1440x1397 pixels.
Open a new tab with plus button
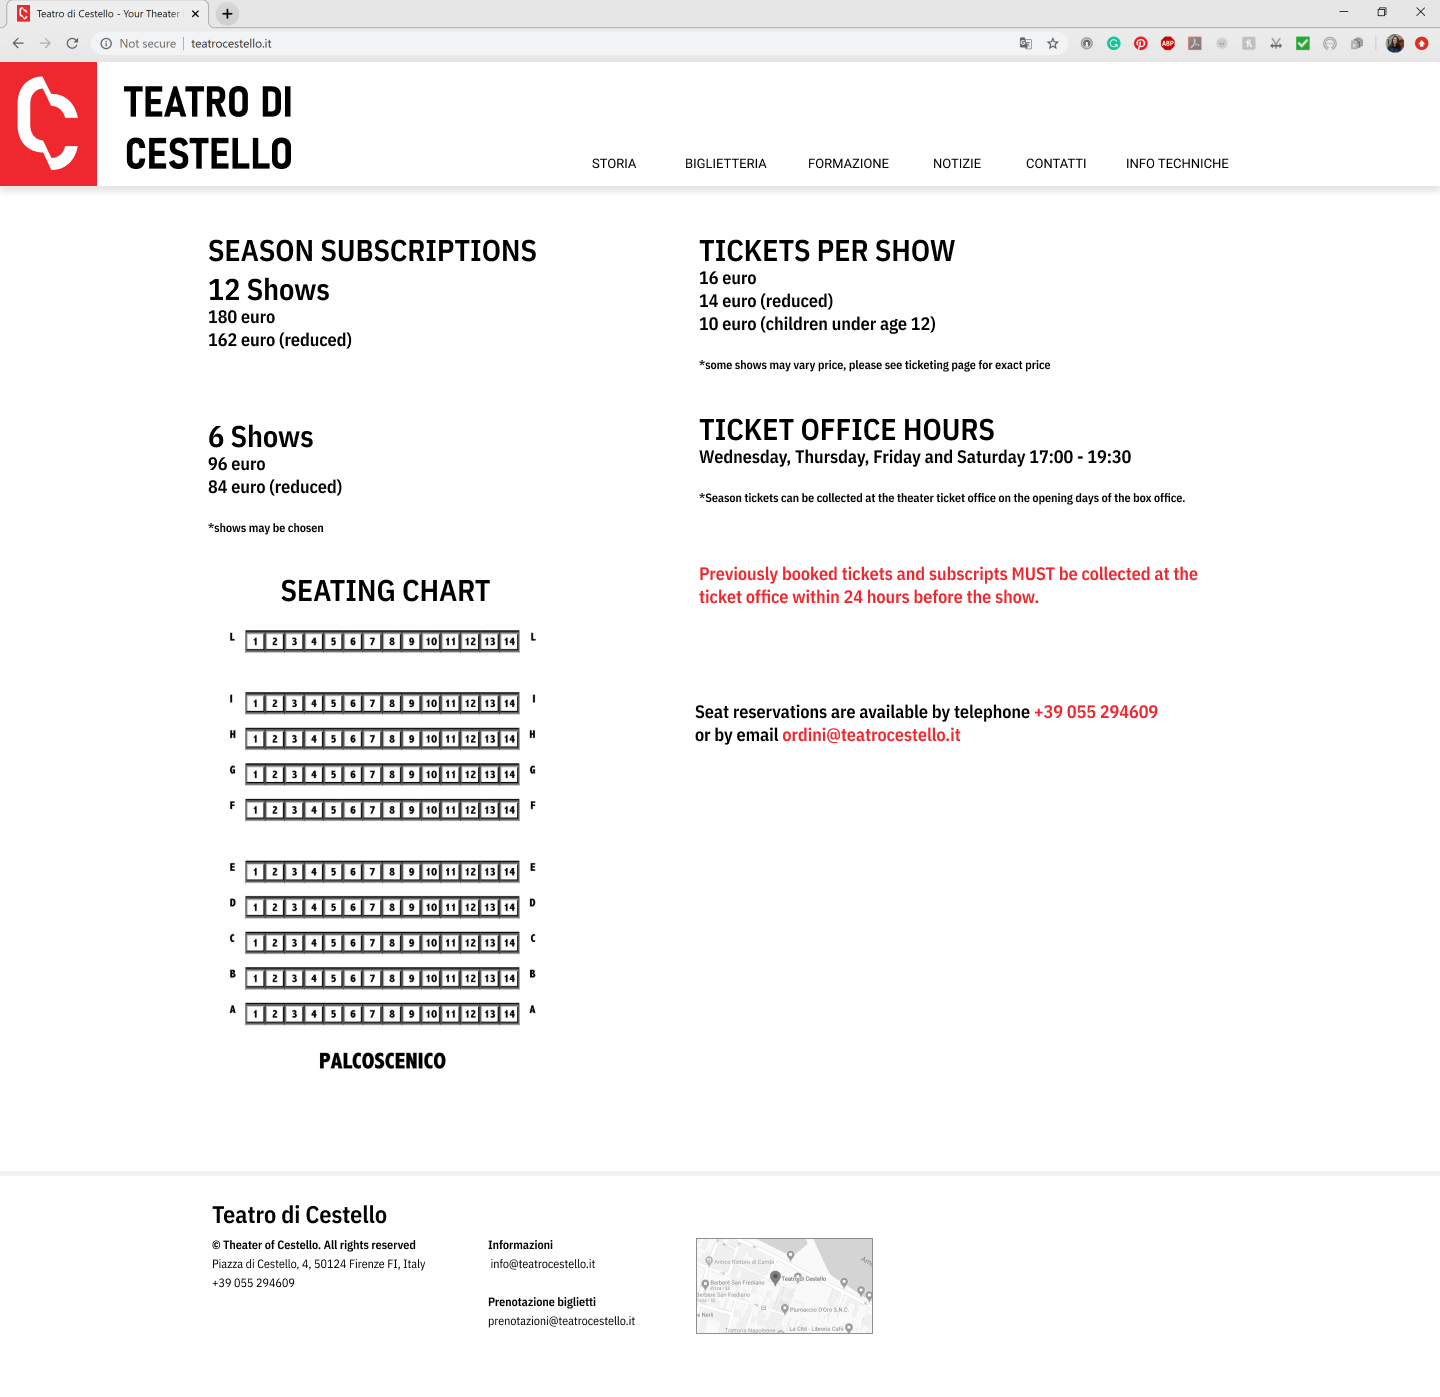coord(227,14)
